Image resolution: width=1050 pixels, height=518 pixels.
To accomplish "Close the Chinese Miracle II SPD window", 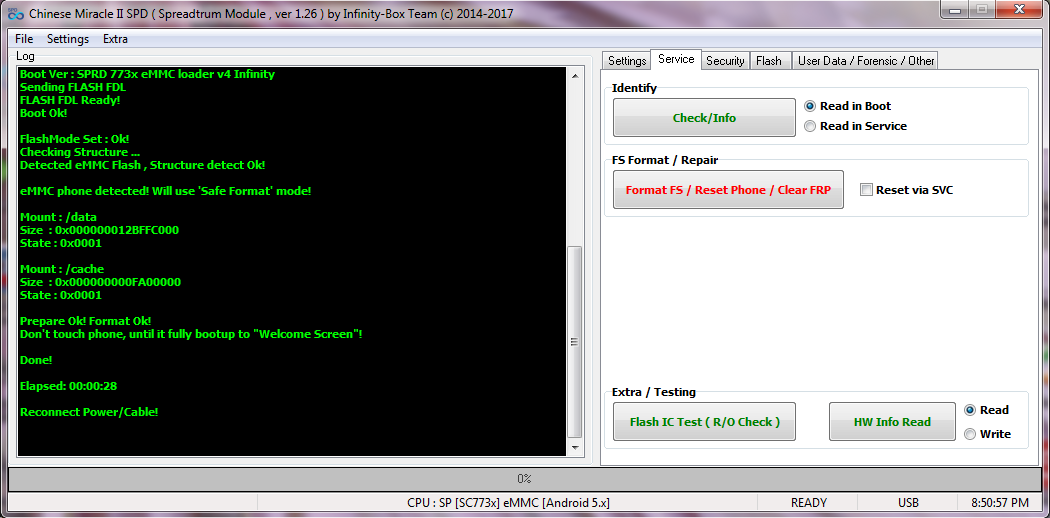I will [1019, 9].
